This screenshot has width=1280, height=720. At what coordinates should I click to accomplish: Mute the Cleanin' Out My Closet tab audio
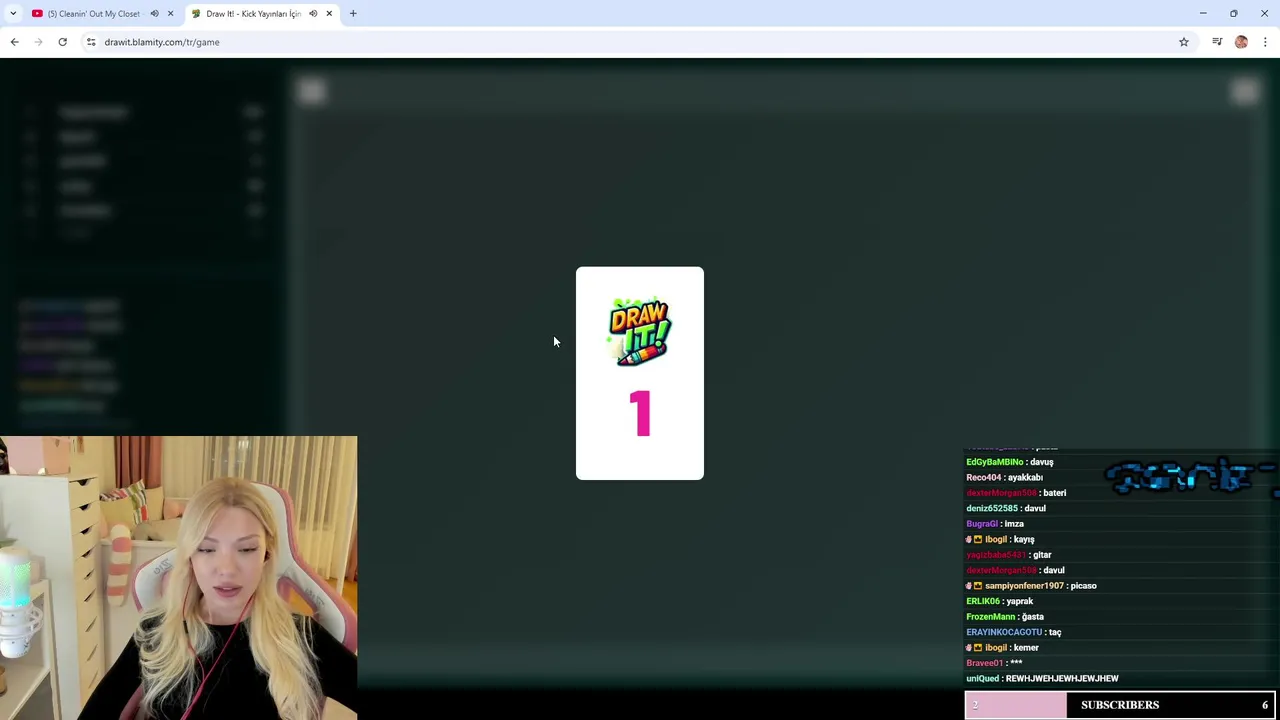pyautogui.click(x=154, y=13)
